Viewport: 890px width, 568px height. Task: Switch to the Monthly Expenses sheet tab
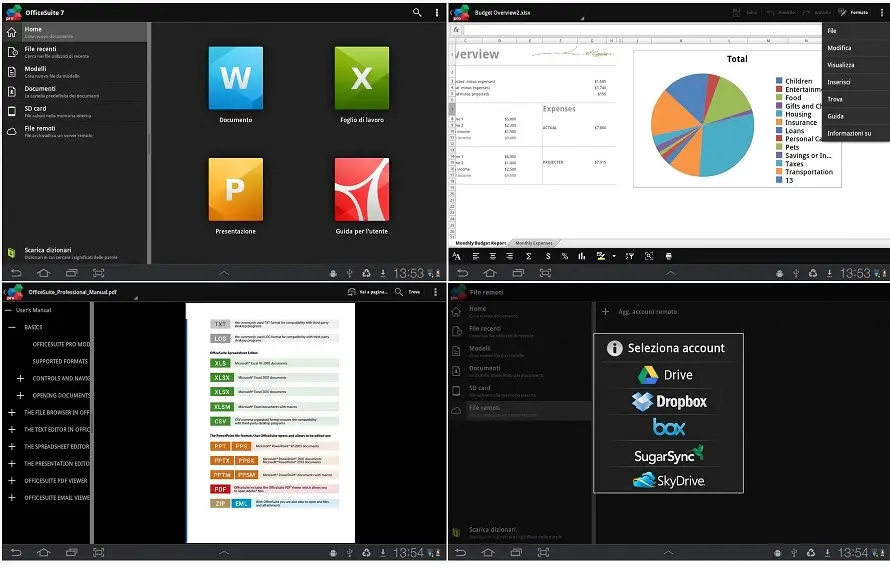(534, 243)
